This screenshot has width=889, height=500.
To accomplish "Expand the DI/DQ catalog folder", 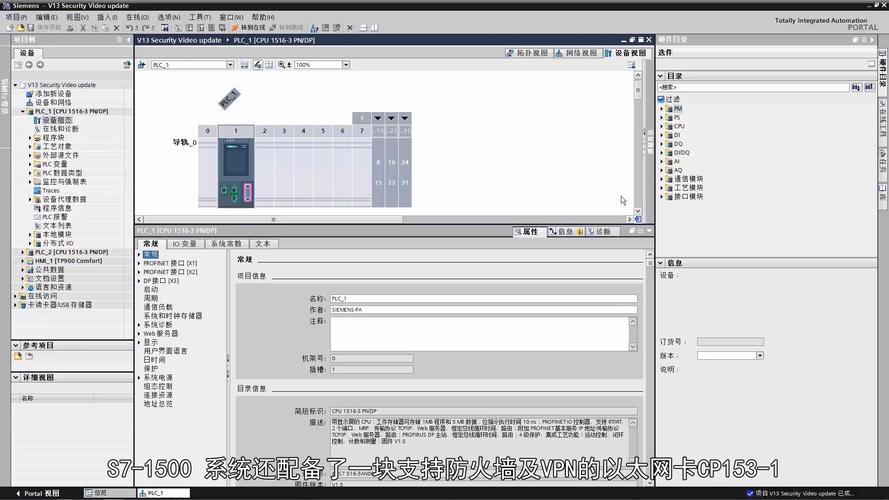I will (x=661, y=152).
